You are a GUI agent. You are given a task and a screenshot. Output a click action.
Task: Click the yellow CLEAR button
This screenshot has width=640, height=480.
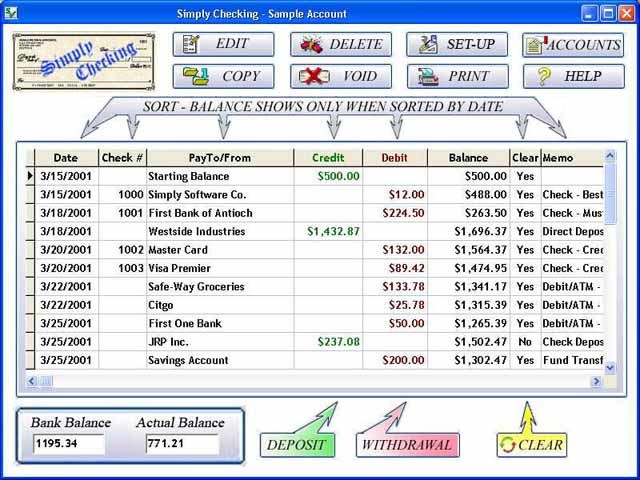click(532, 444)
